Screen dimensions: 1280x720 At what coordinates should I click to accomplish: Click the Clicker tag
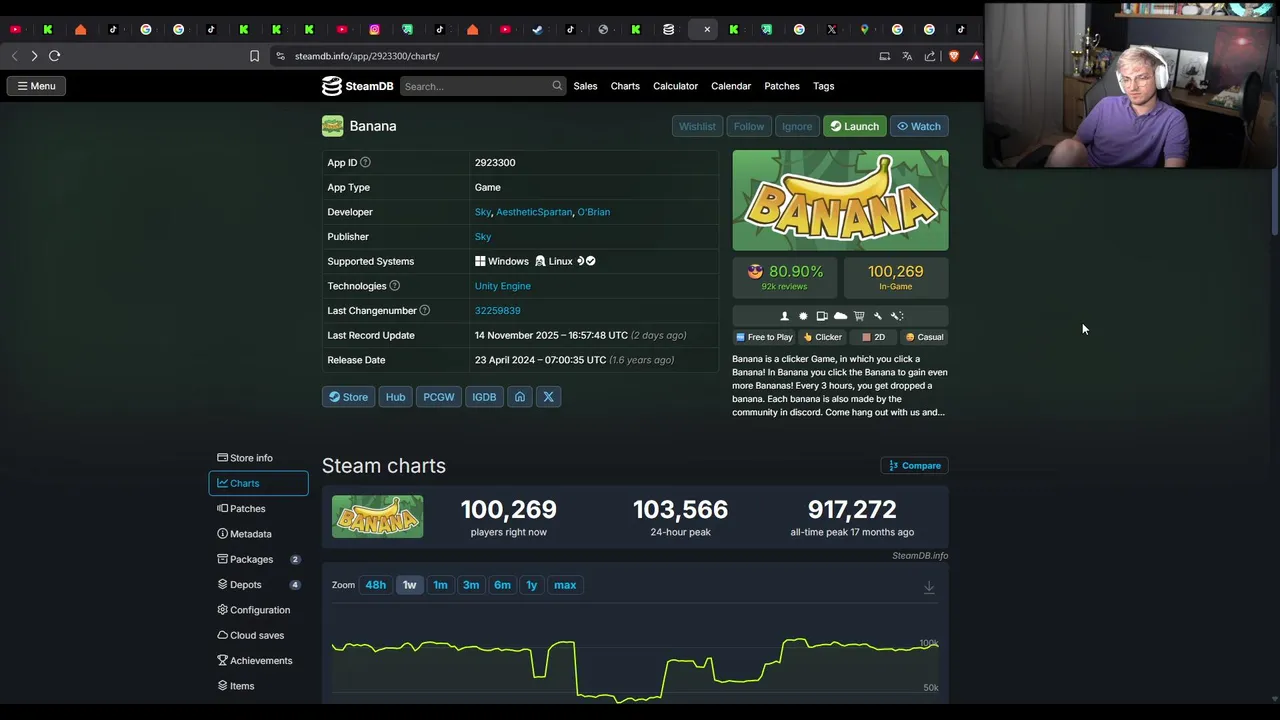[x=822, y=337]
